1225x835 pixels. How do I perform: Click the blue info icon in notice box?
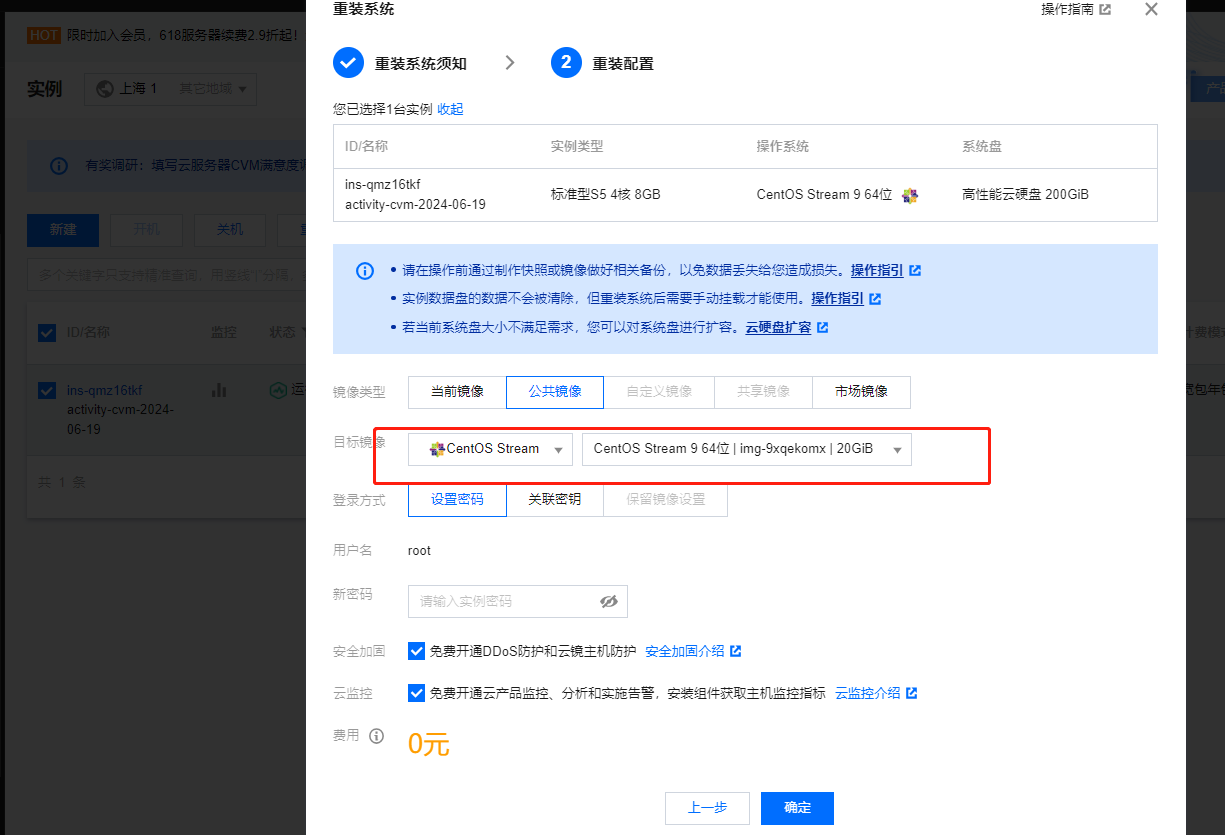(x=365, y=271)
